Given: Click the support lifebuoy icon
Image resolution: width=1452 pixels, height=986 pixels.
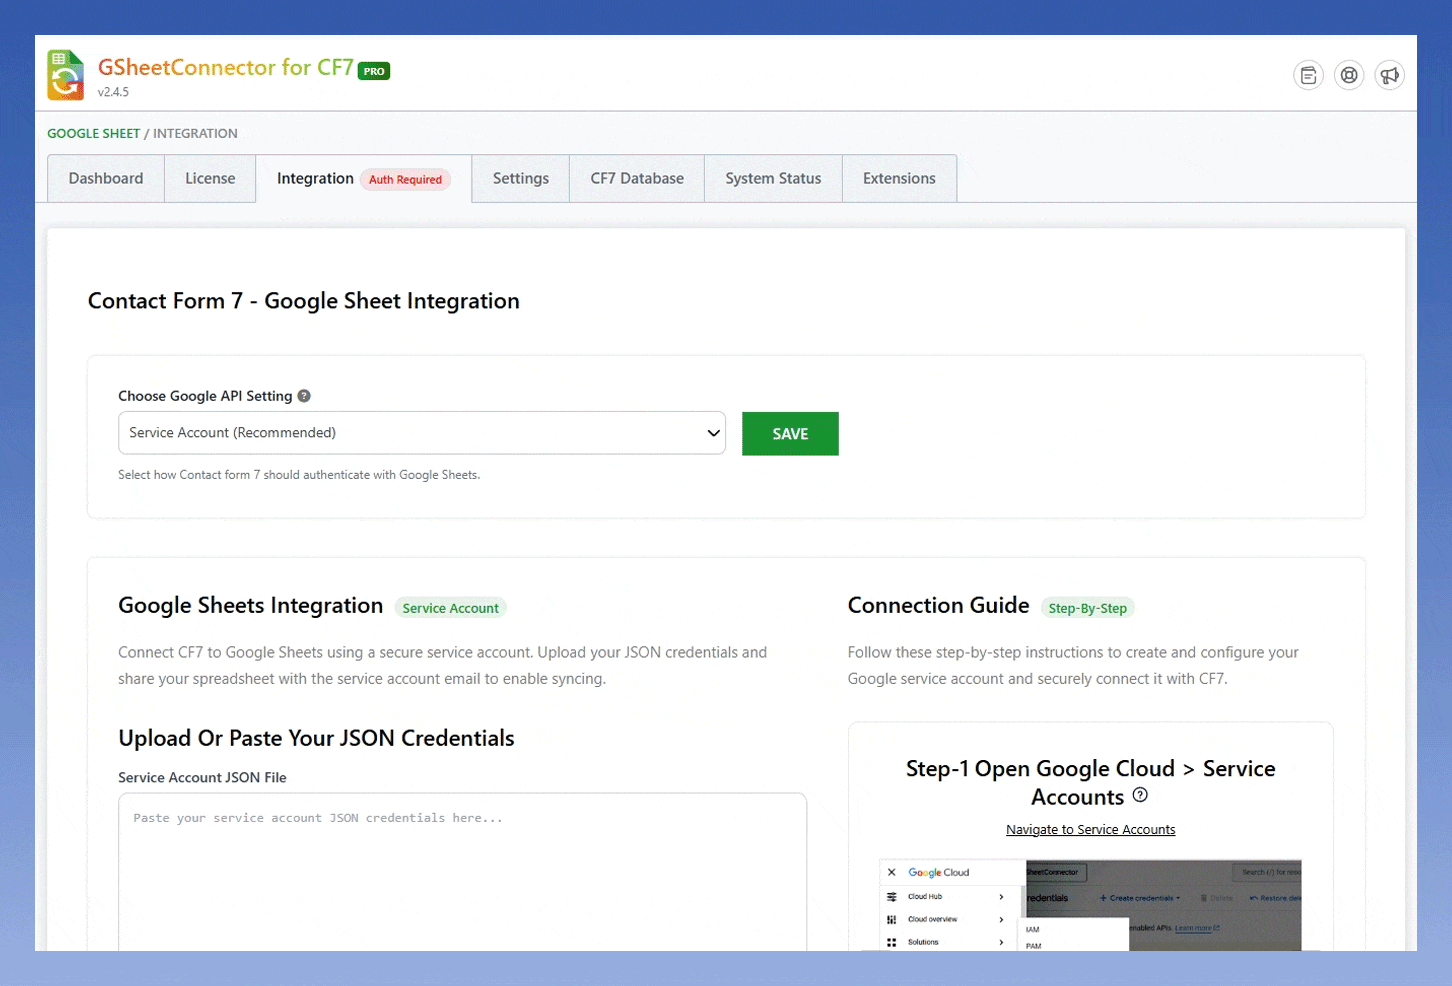Looking at the screenshot, I should 1349,75.
